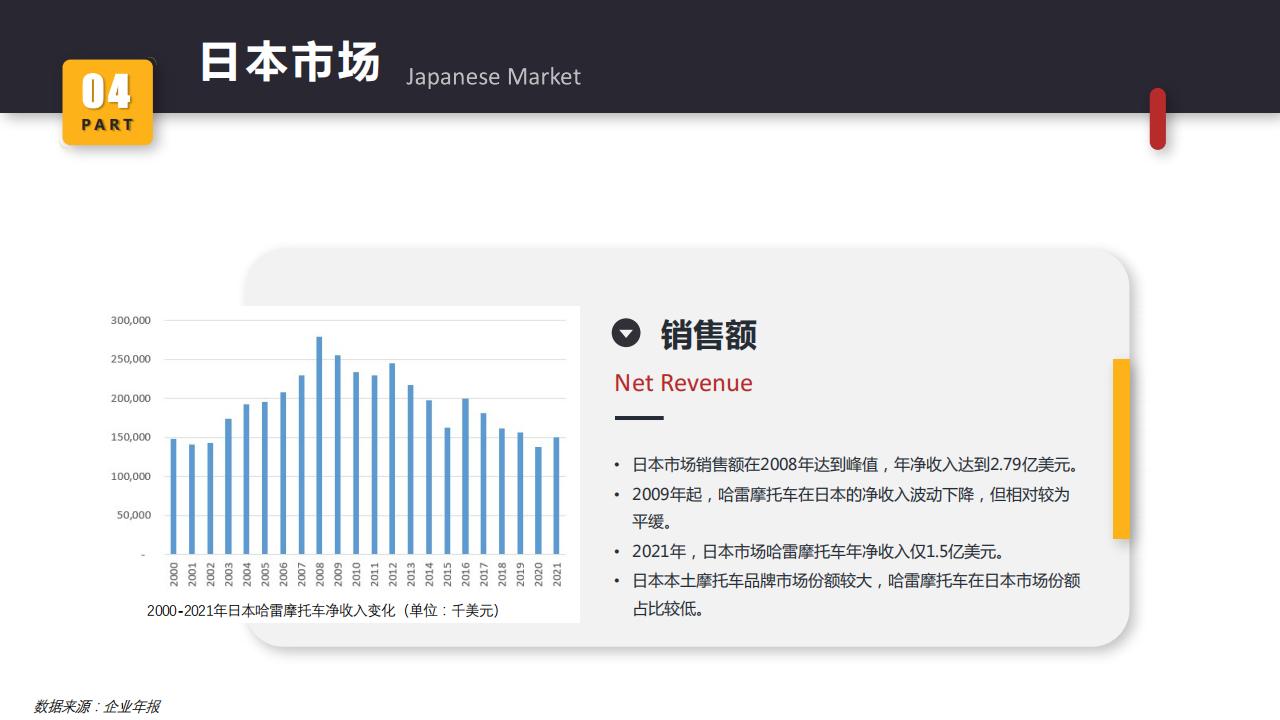Click the bullet about 日本本土摩托车品牌市场份额
This screenshot has width=1280, height=720.
pos(847,594)
